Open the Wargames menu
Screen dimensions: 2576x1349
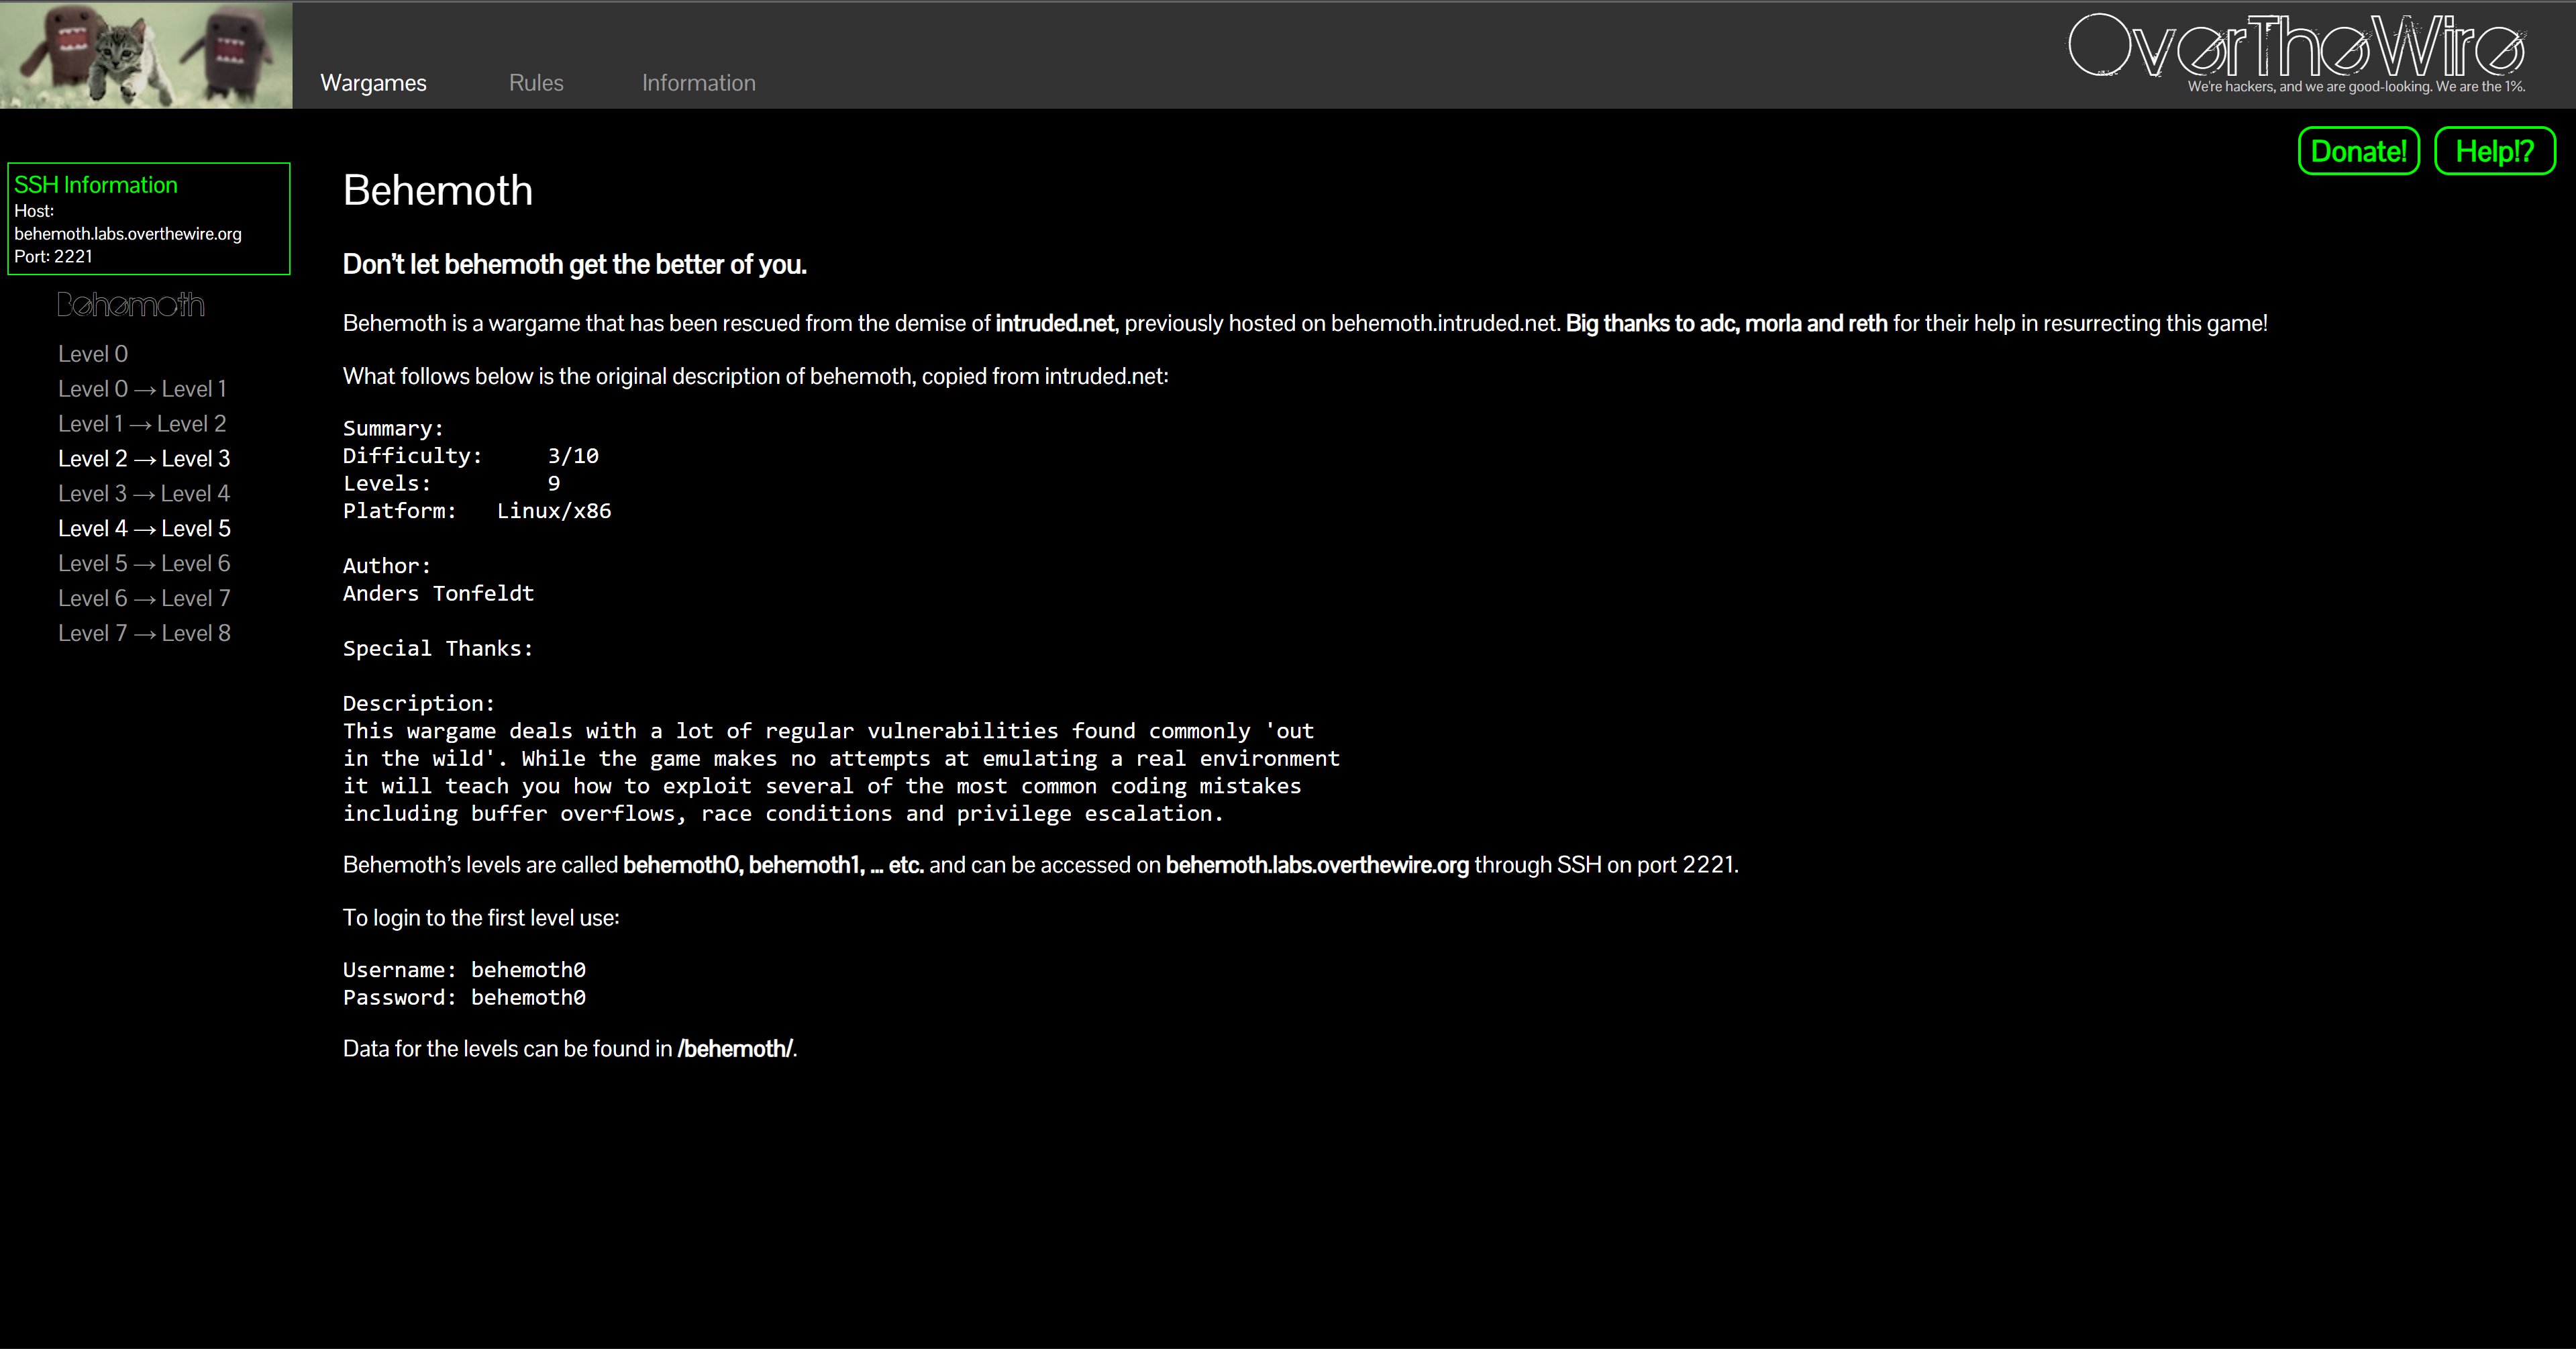click(x=373, y=83)
